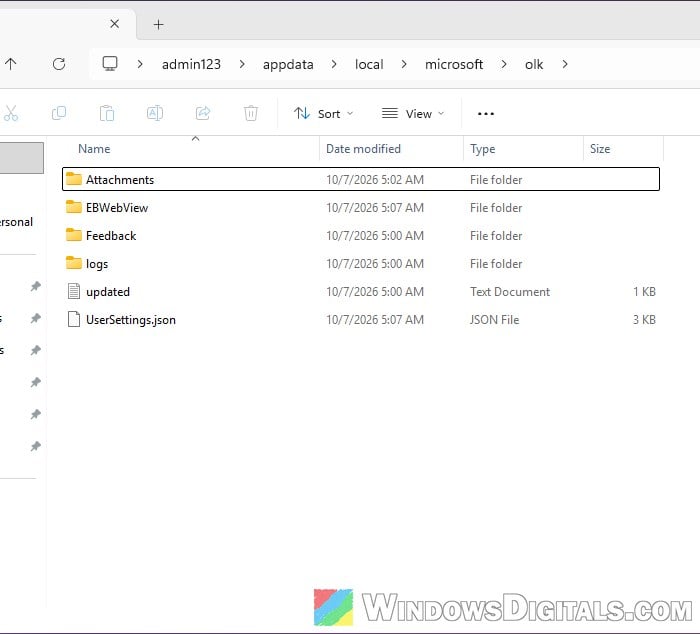Click the JSON File type cell
This screenshot has width=700, height=634.
(495, 320)
